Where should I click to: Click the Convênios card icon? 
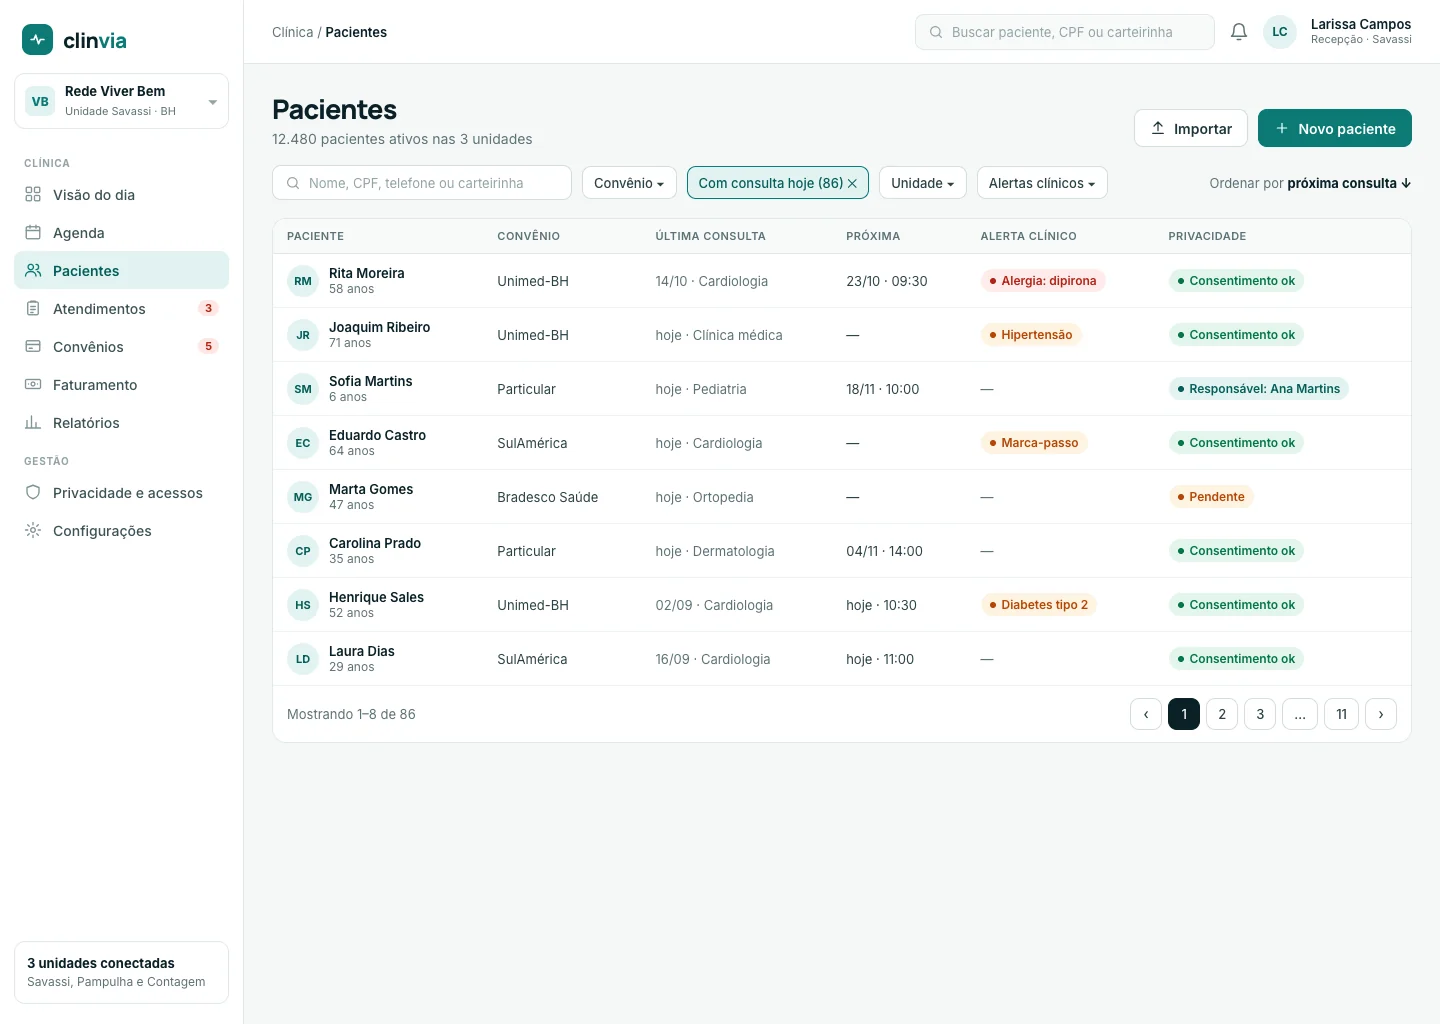point(33,347)
